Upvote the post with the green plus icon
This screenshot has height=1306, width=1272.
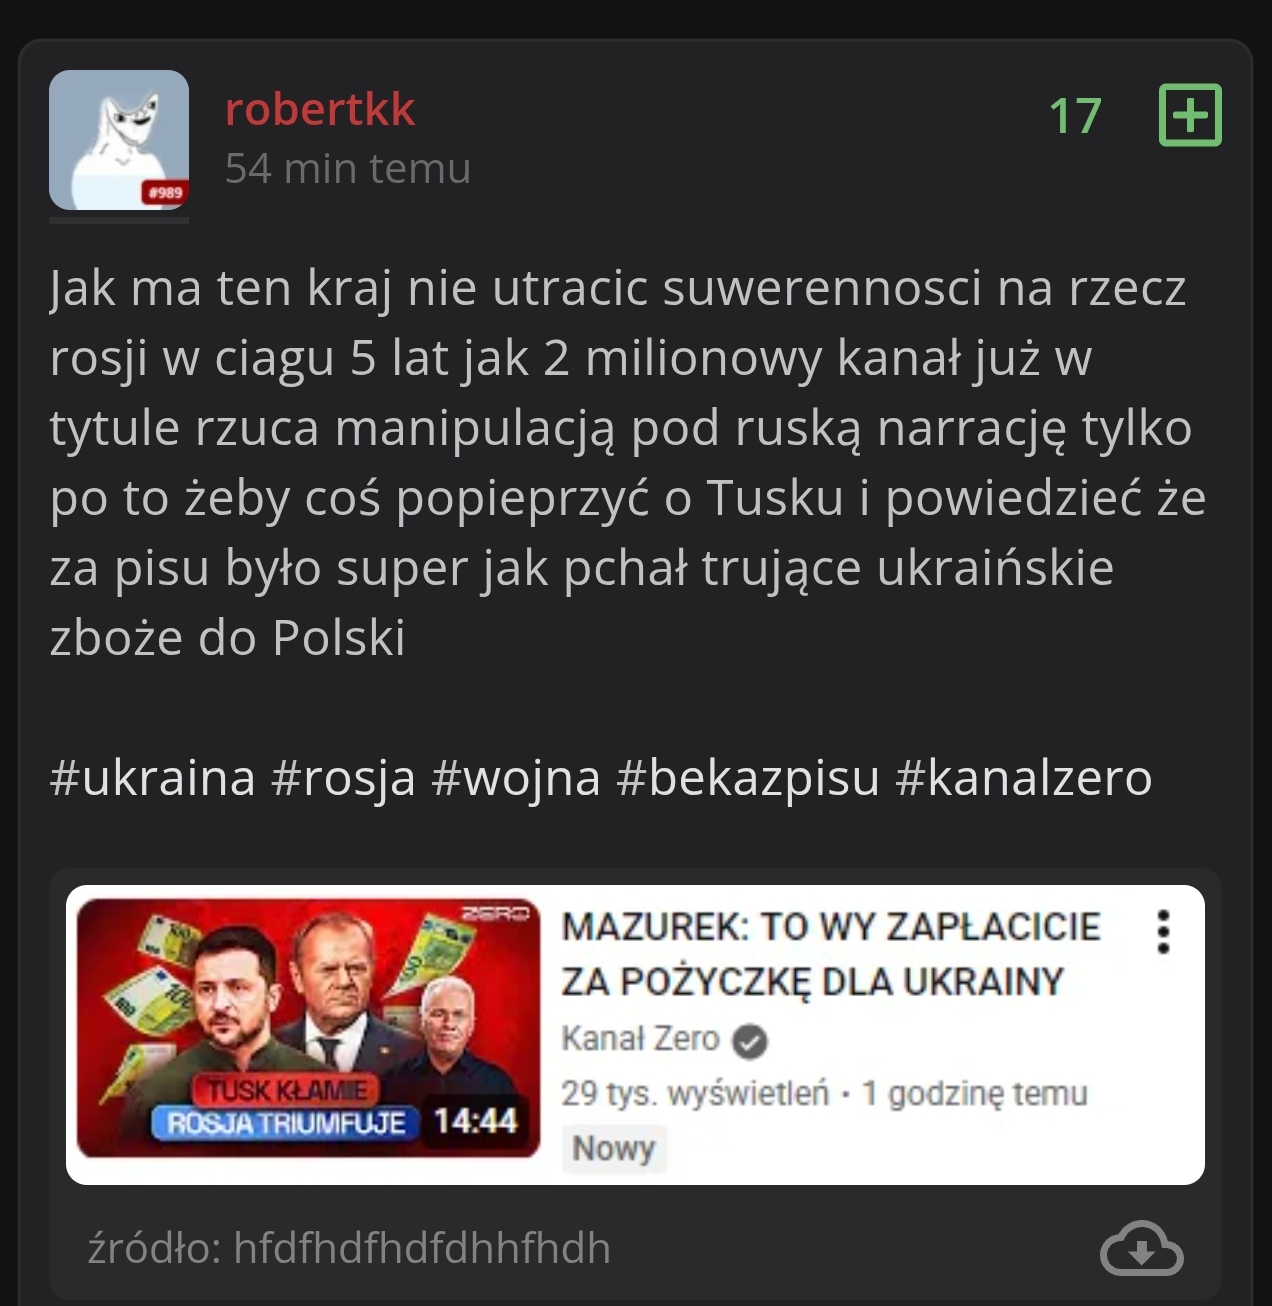1190,115
